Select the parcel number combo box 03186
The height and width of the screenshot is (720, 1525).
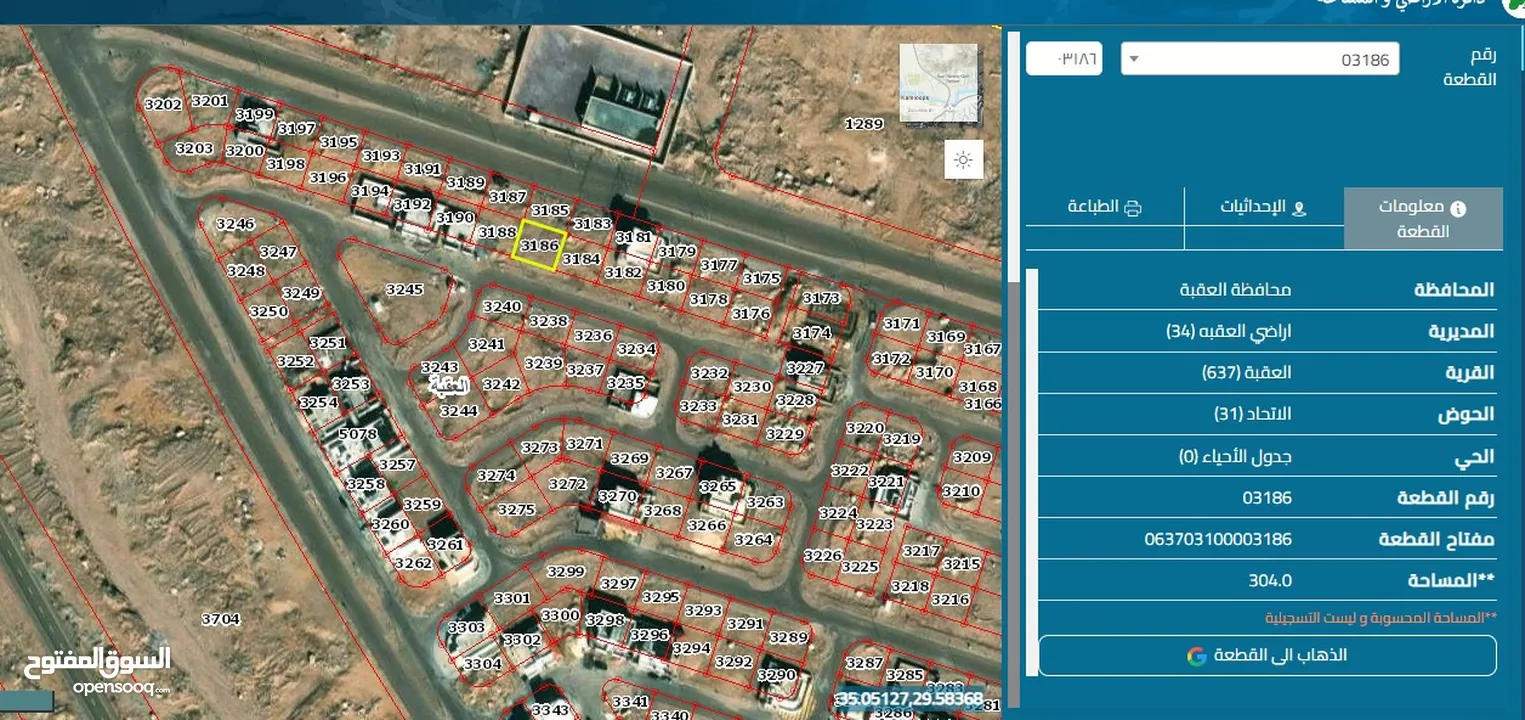[x=1260, y=59]
